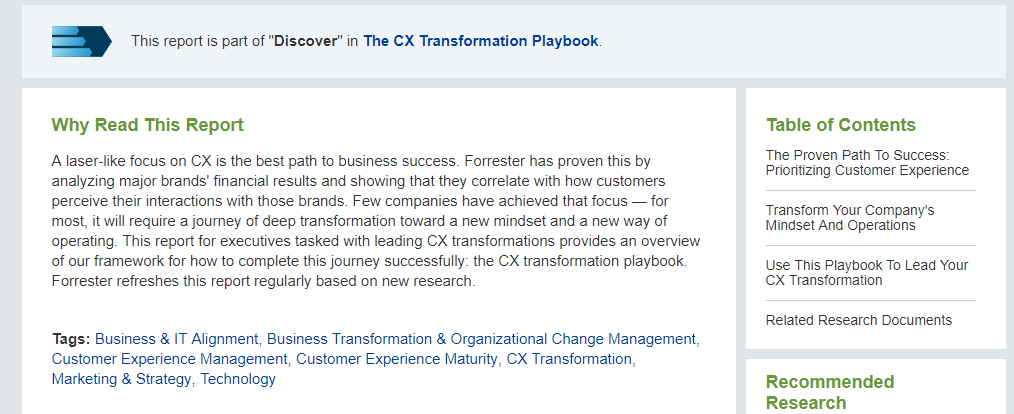Screen dimensions: 1014x414
Task: Open the CX Transformation tag
Action: point(569,359)
